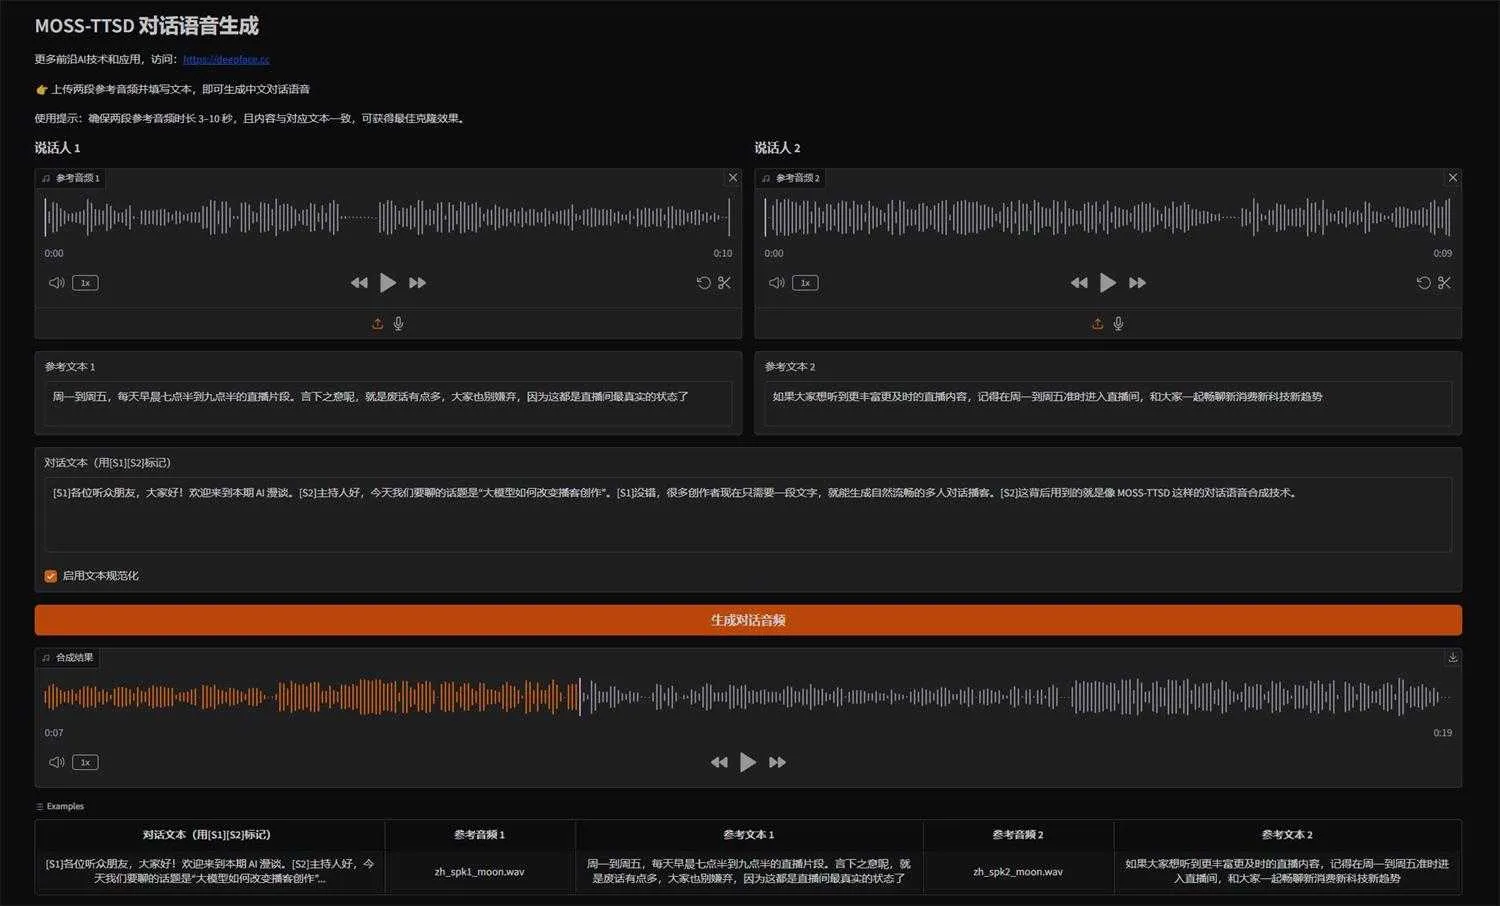
Task: Open volume control of synthesized result
Action: 57,762
